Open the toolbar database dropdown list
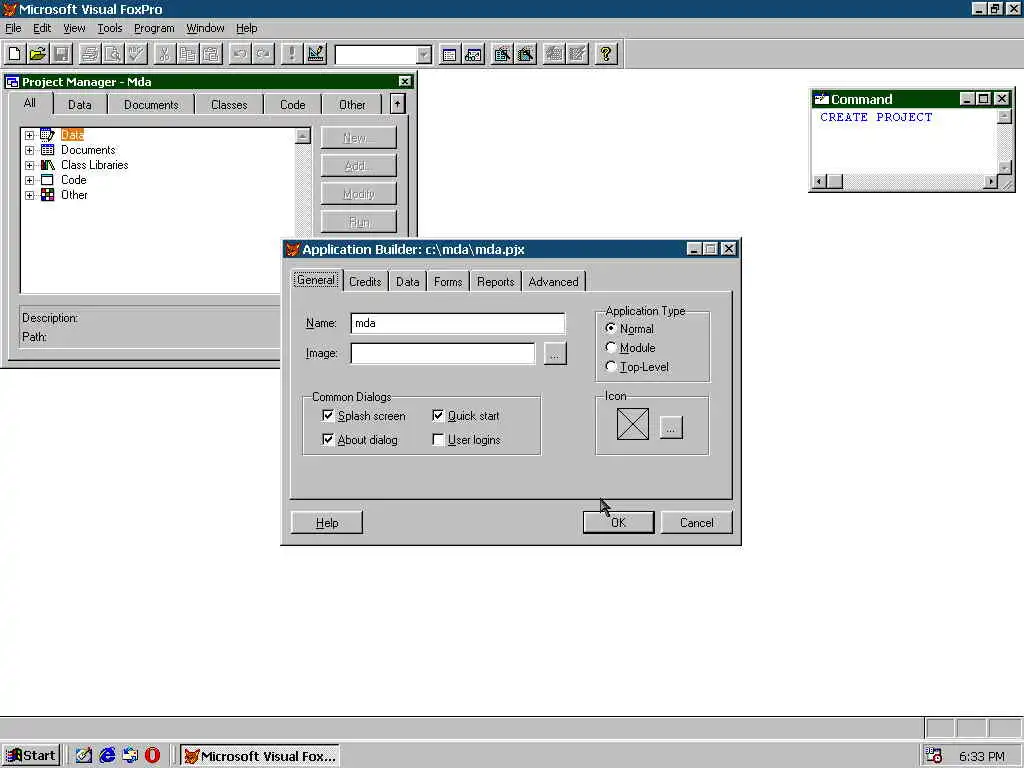 click(423, 55)
